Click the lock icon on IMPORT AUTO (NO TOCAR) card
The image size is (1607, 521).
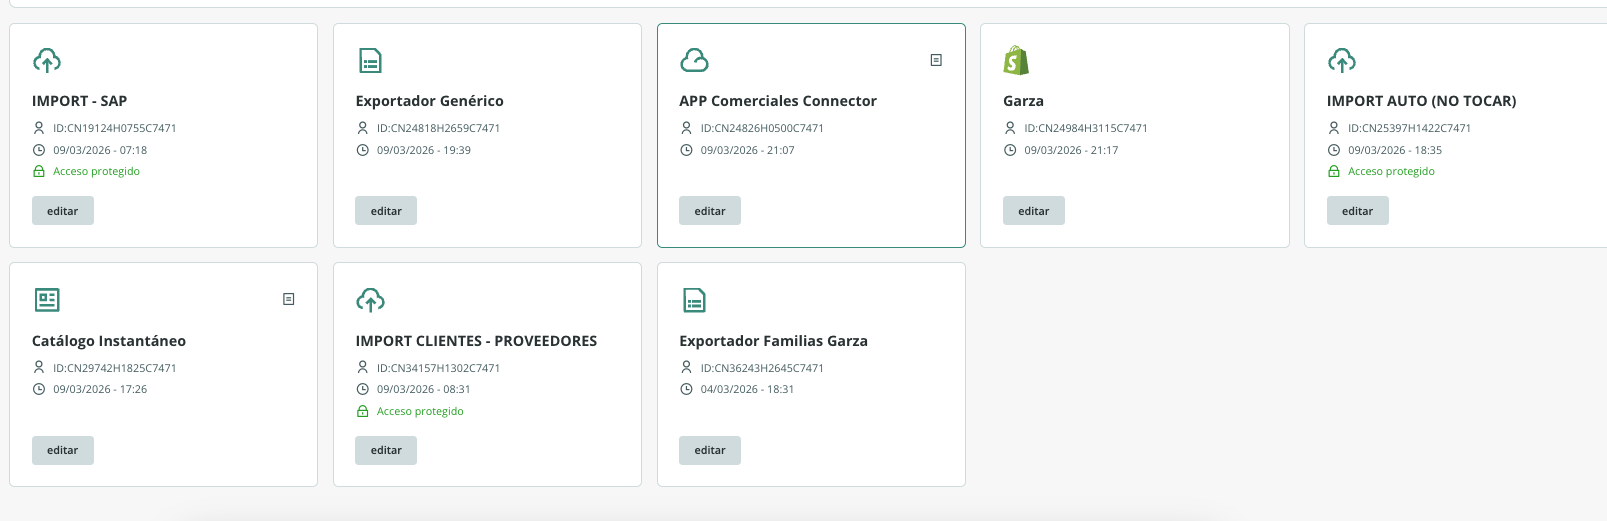click(1334, 171)
